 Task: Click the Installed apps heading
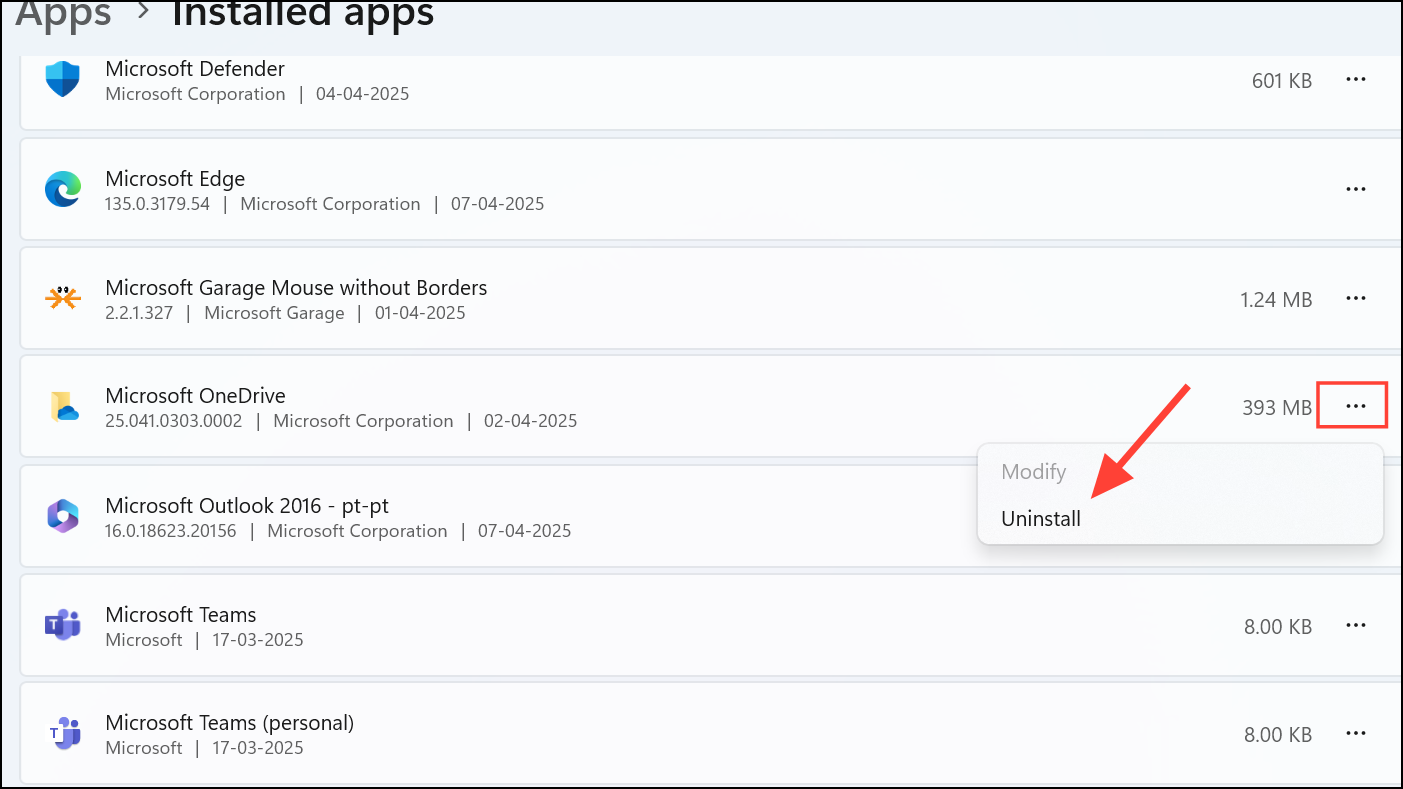coord(303,14)
